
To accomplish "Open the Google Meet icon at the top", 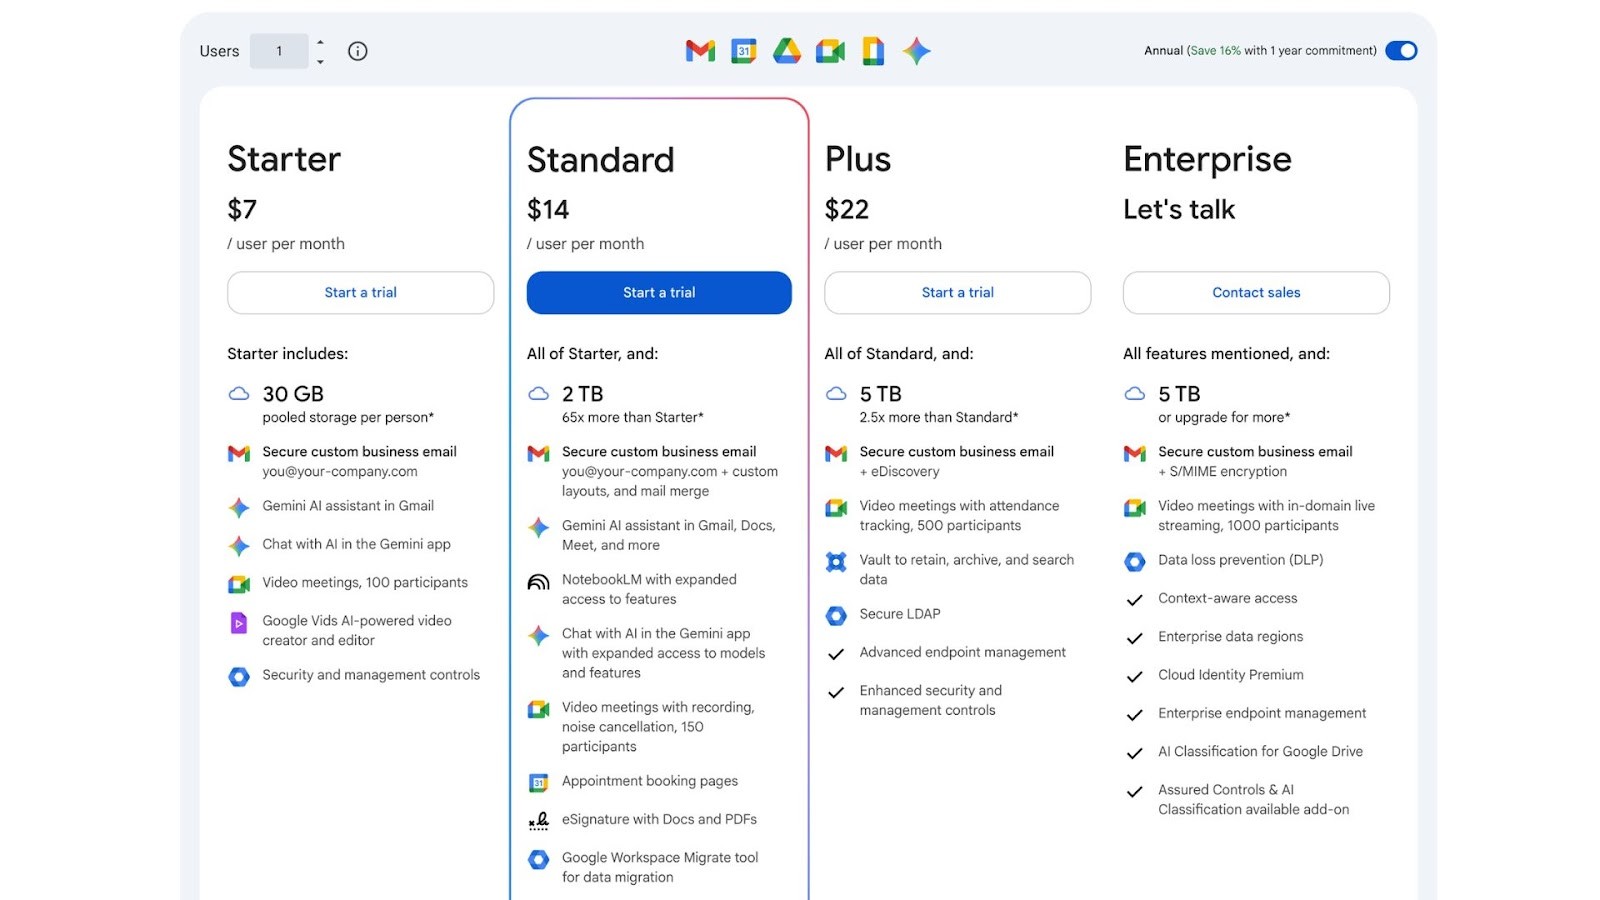I will tap(830, 51).
